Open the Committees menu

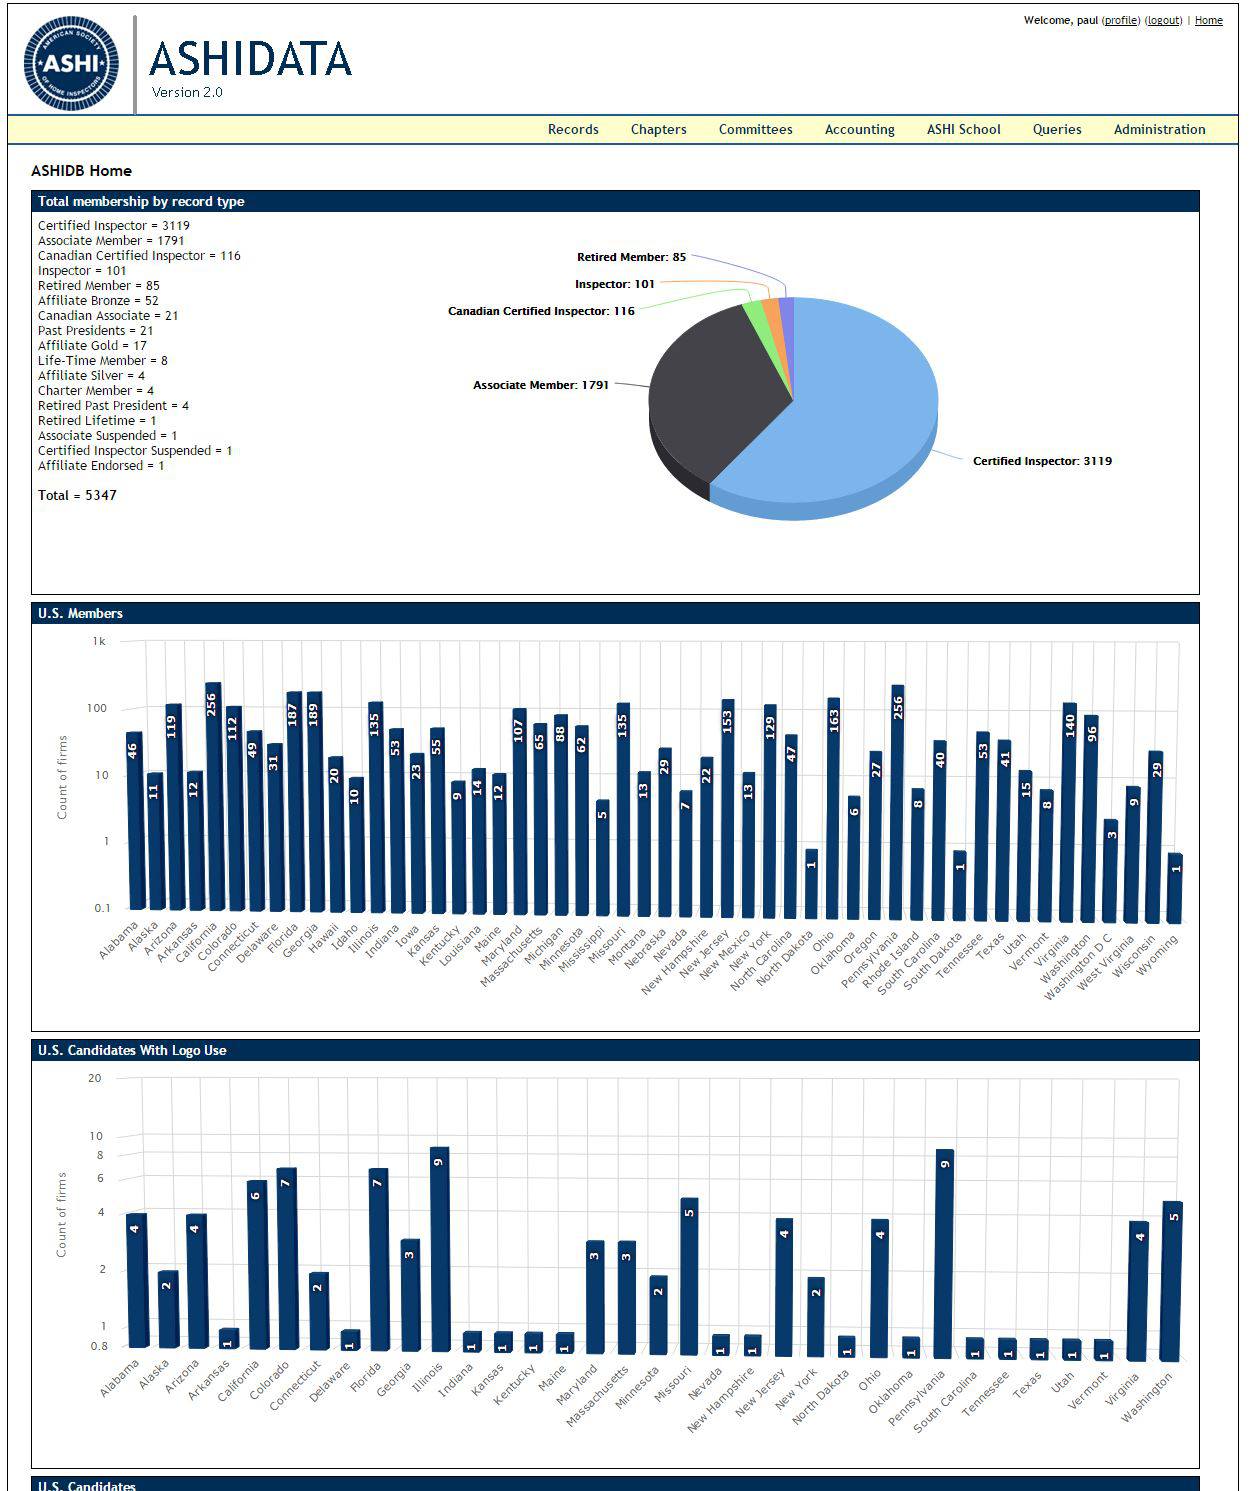click(x=755, y=129)
